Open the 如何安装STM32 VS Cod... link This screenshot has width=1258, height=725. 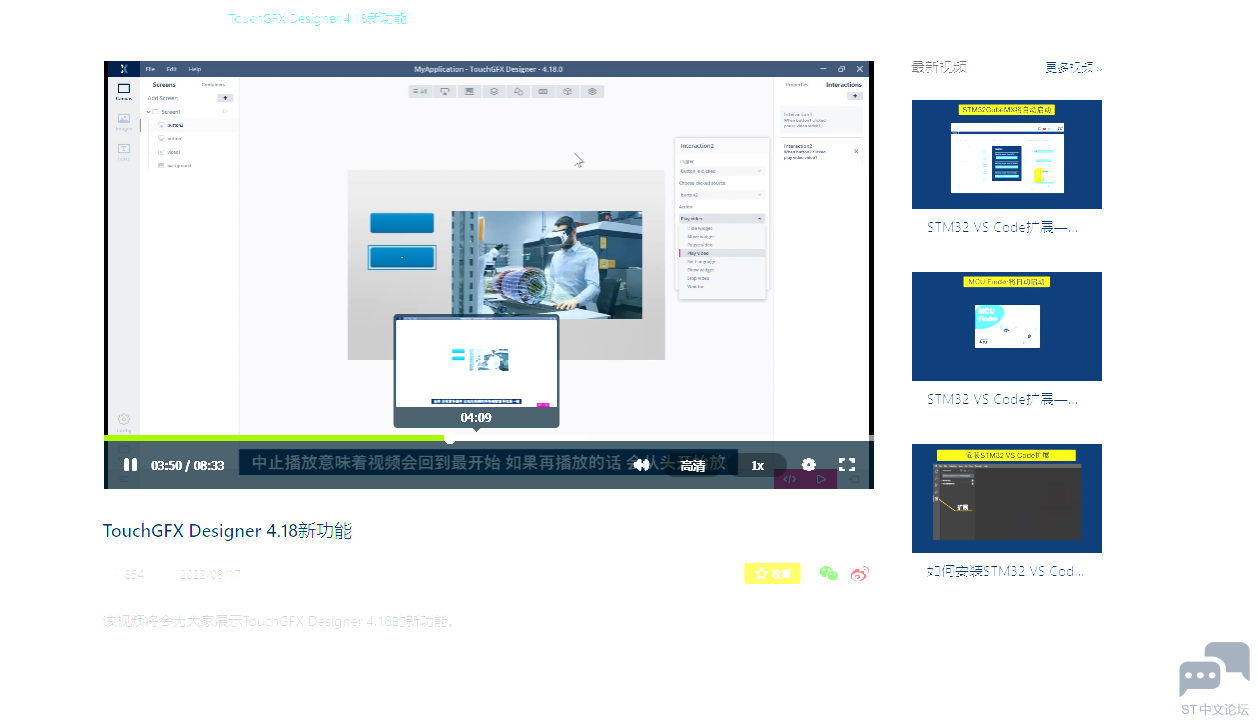[1005, 571]
